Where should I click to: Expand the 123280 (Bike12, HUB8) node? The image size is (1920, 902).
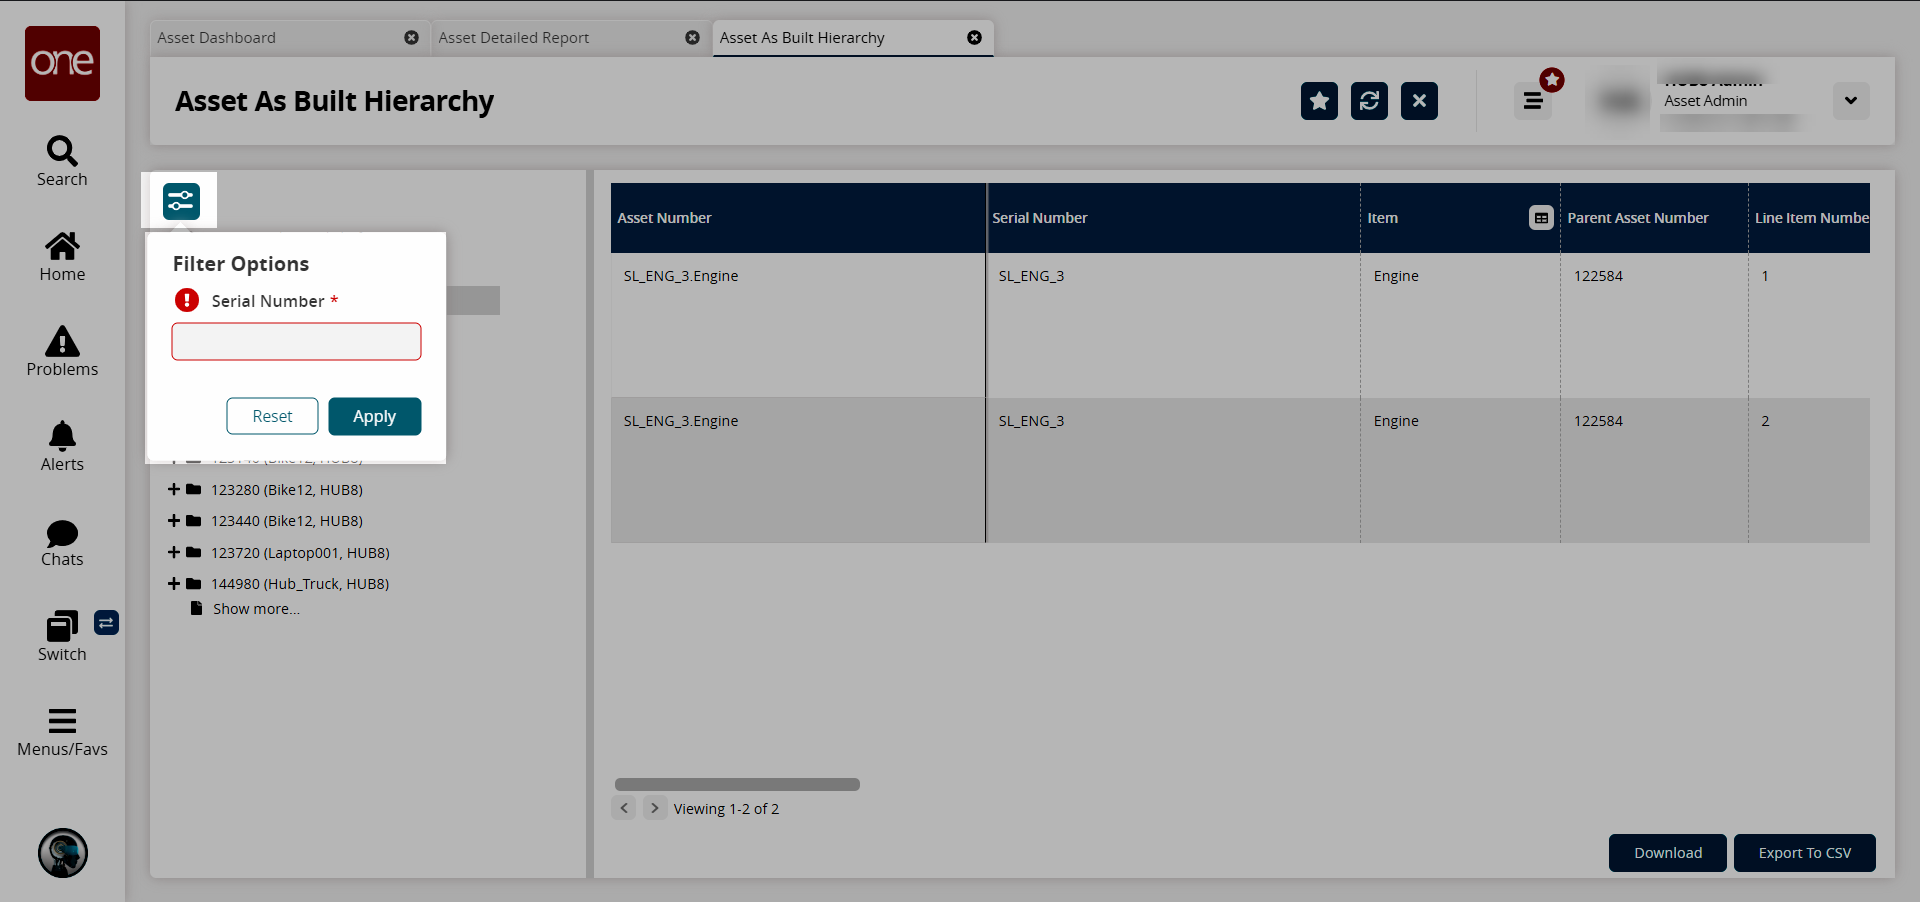coord(174,489)
